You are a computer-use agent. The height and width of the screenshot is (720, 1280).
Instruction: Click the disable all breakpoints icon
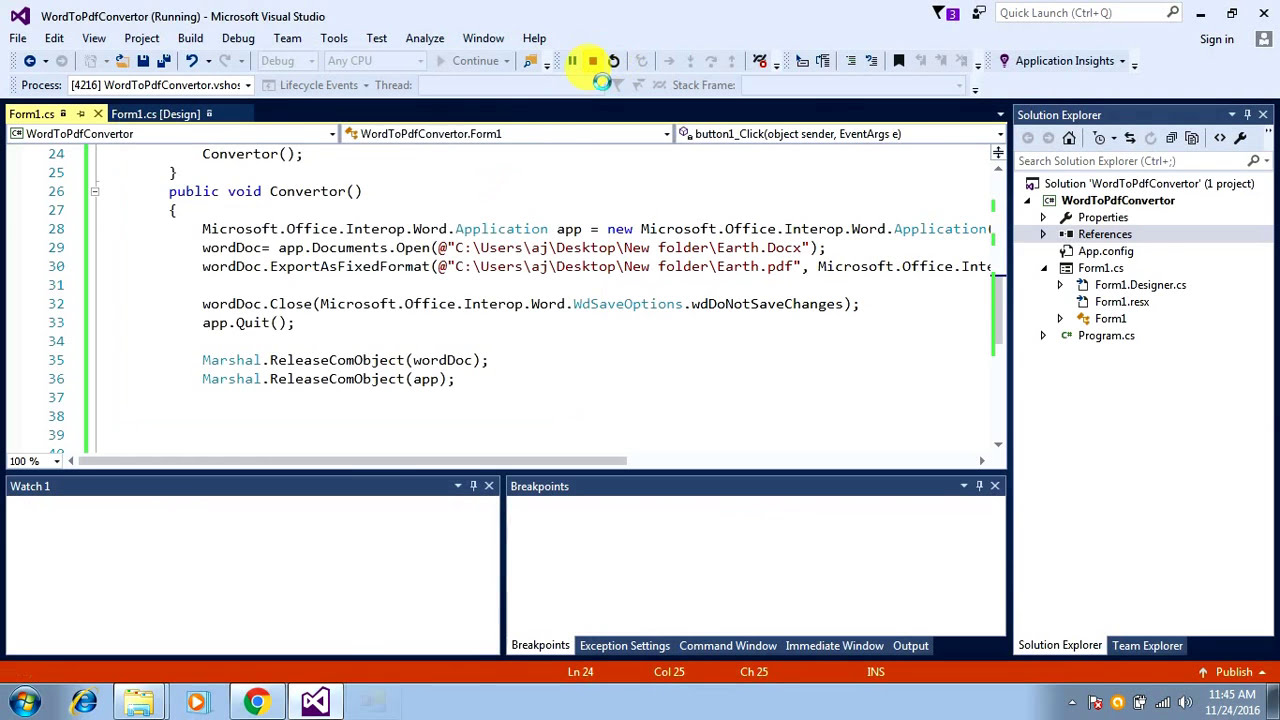pos(760,61)
